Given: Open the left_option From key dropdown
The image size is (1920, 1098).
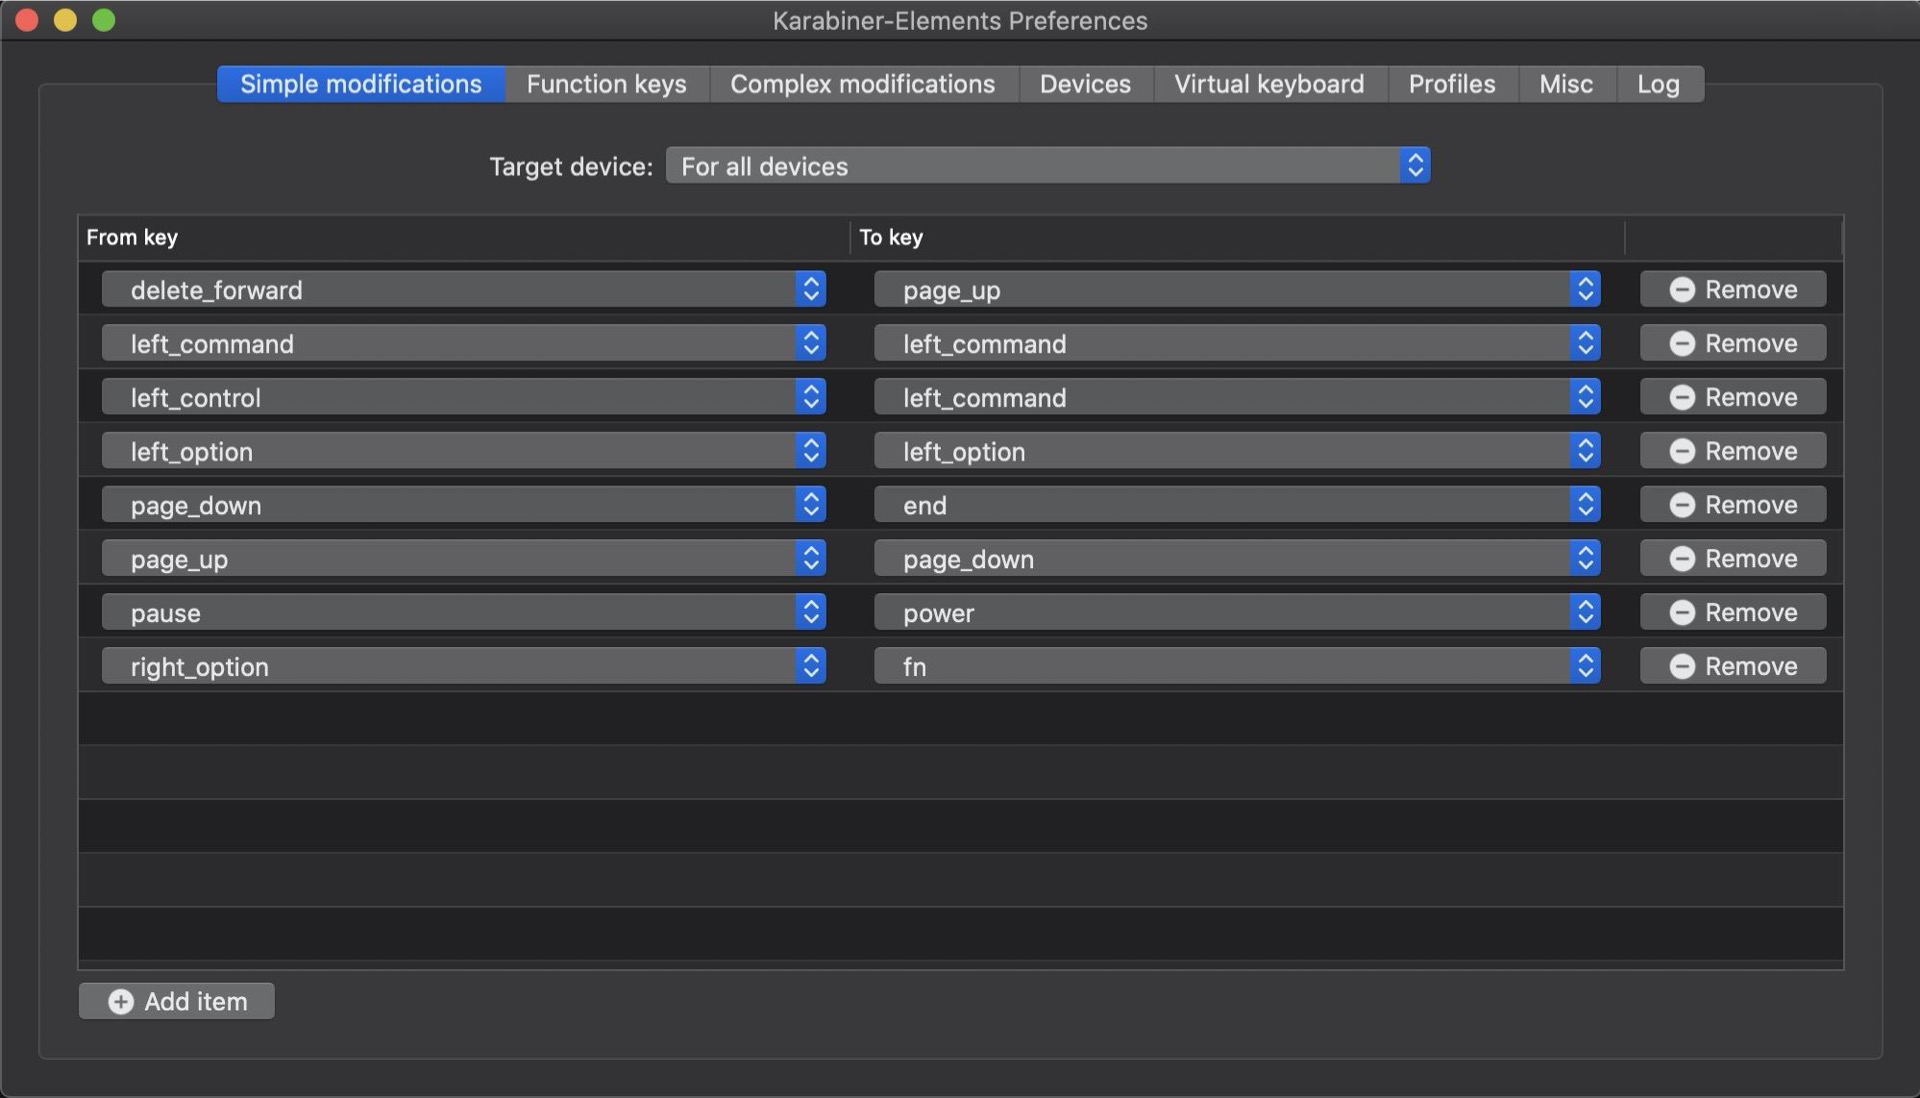Looking at the screenshot, I should [x=463, y=451].
